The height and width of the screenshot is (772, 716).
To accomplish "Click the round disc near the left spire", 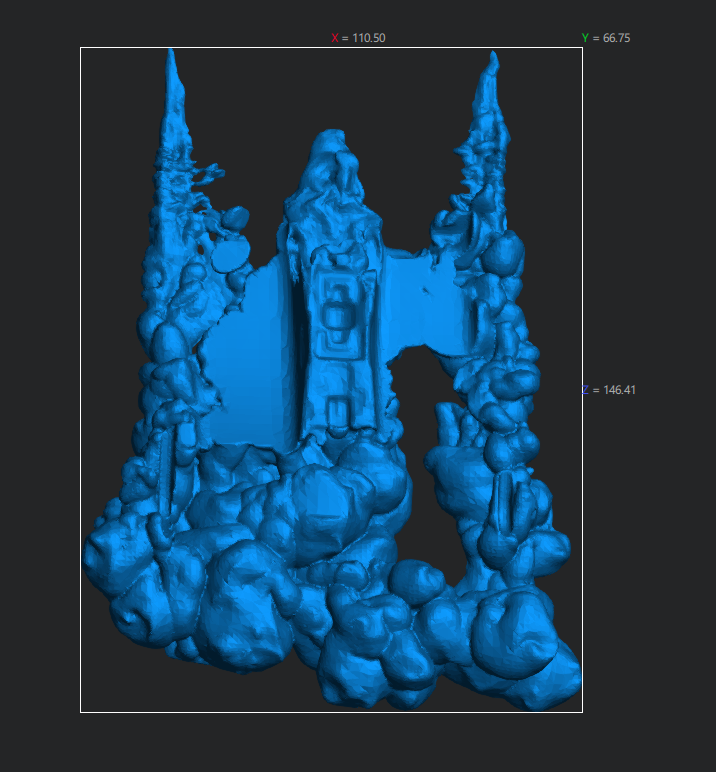I will coord(230,256).
